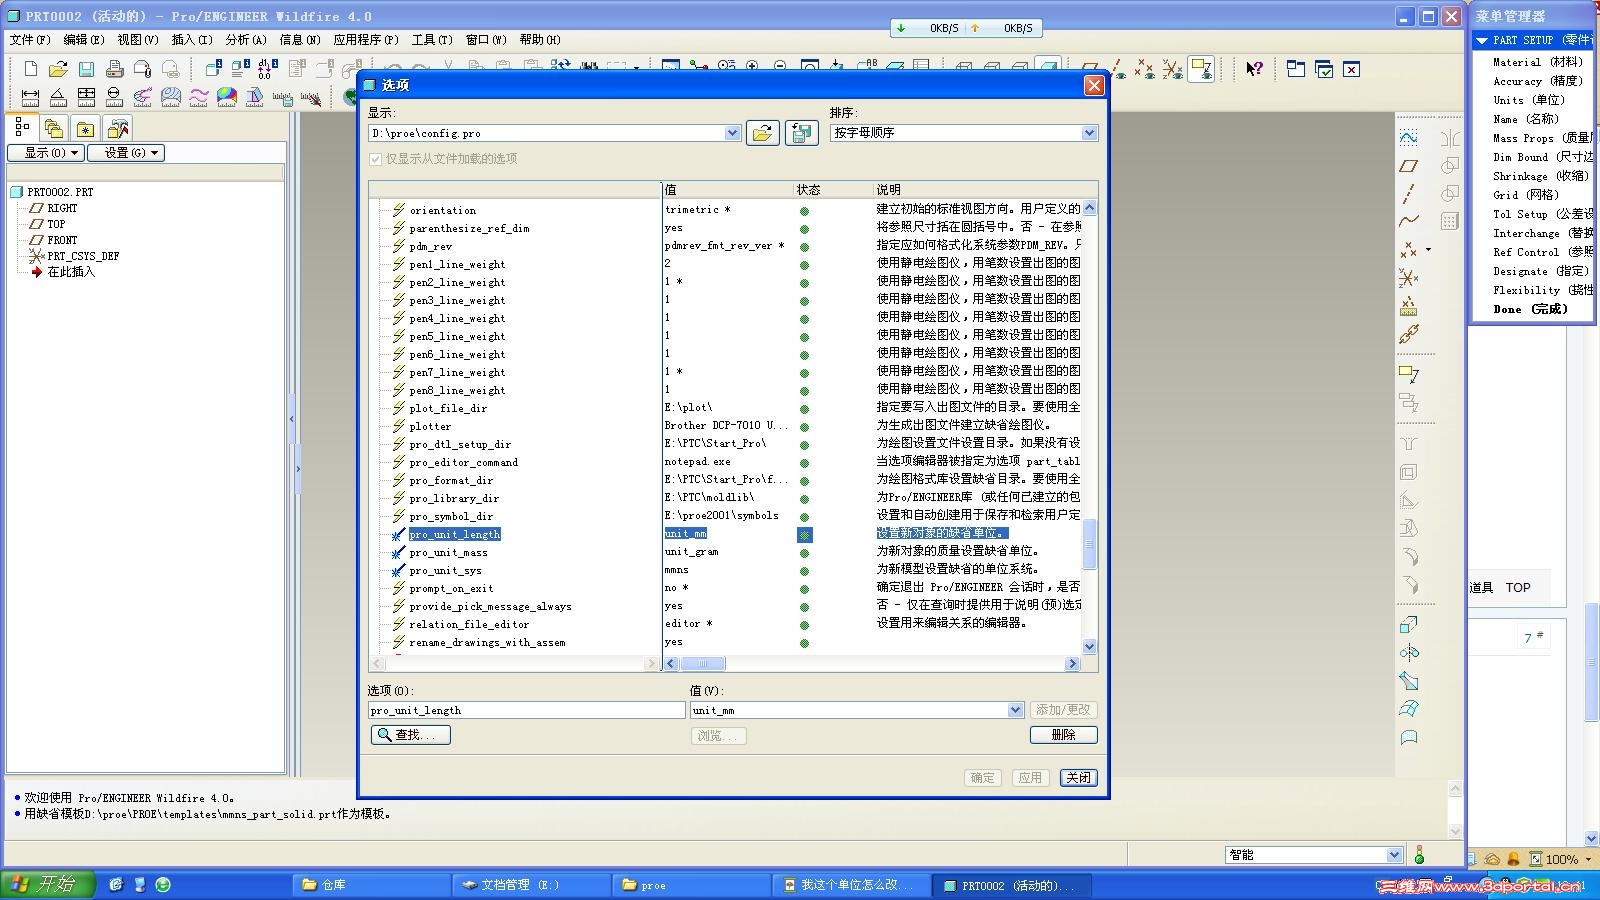This screenshot has width=1600, height=900.
Task: Click the shaded curvature analysis icon
Action: point(227,97)
